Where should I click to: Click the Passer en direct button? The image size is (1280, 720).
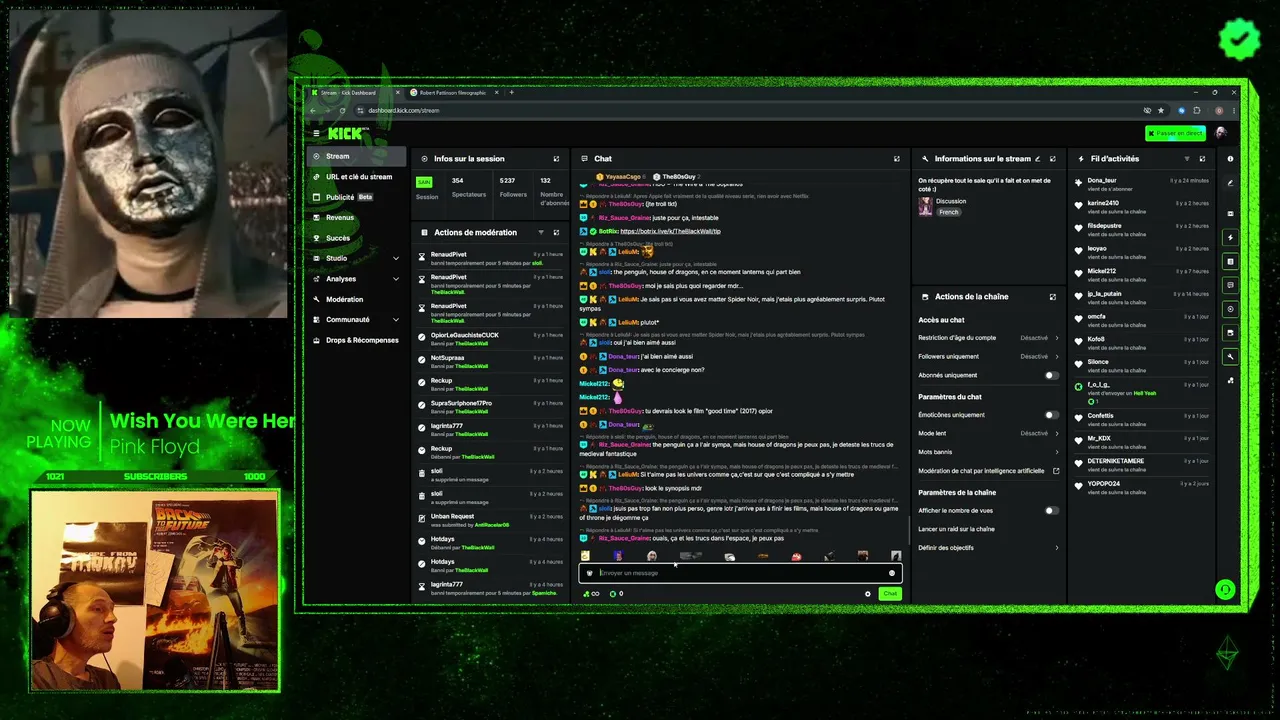tap(1175, 133)
